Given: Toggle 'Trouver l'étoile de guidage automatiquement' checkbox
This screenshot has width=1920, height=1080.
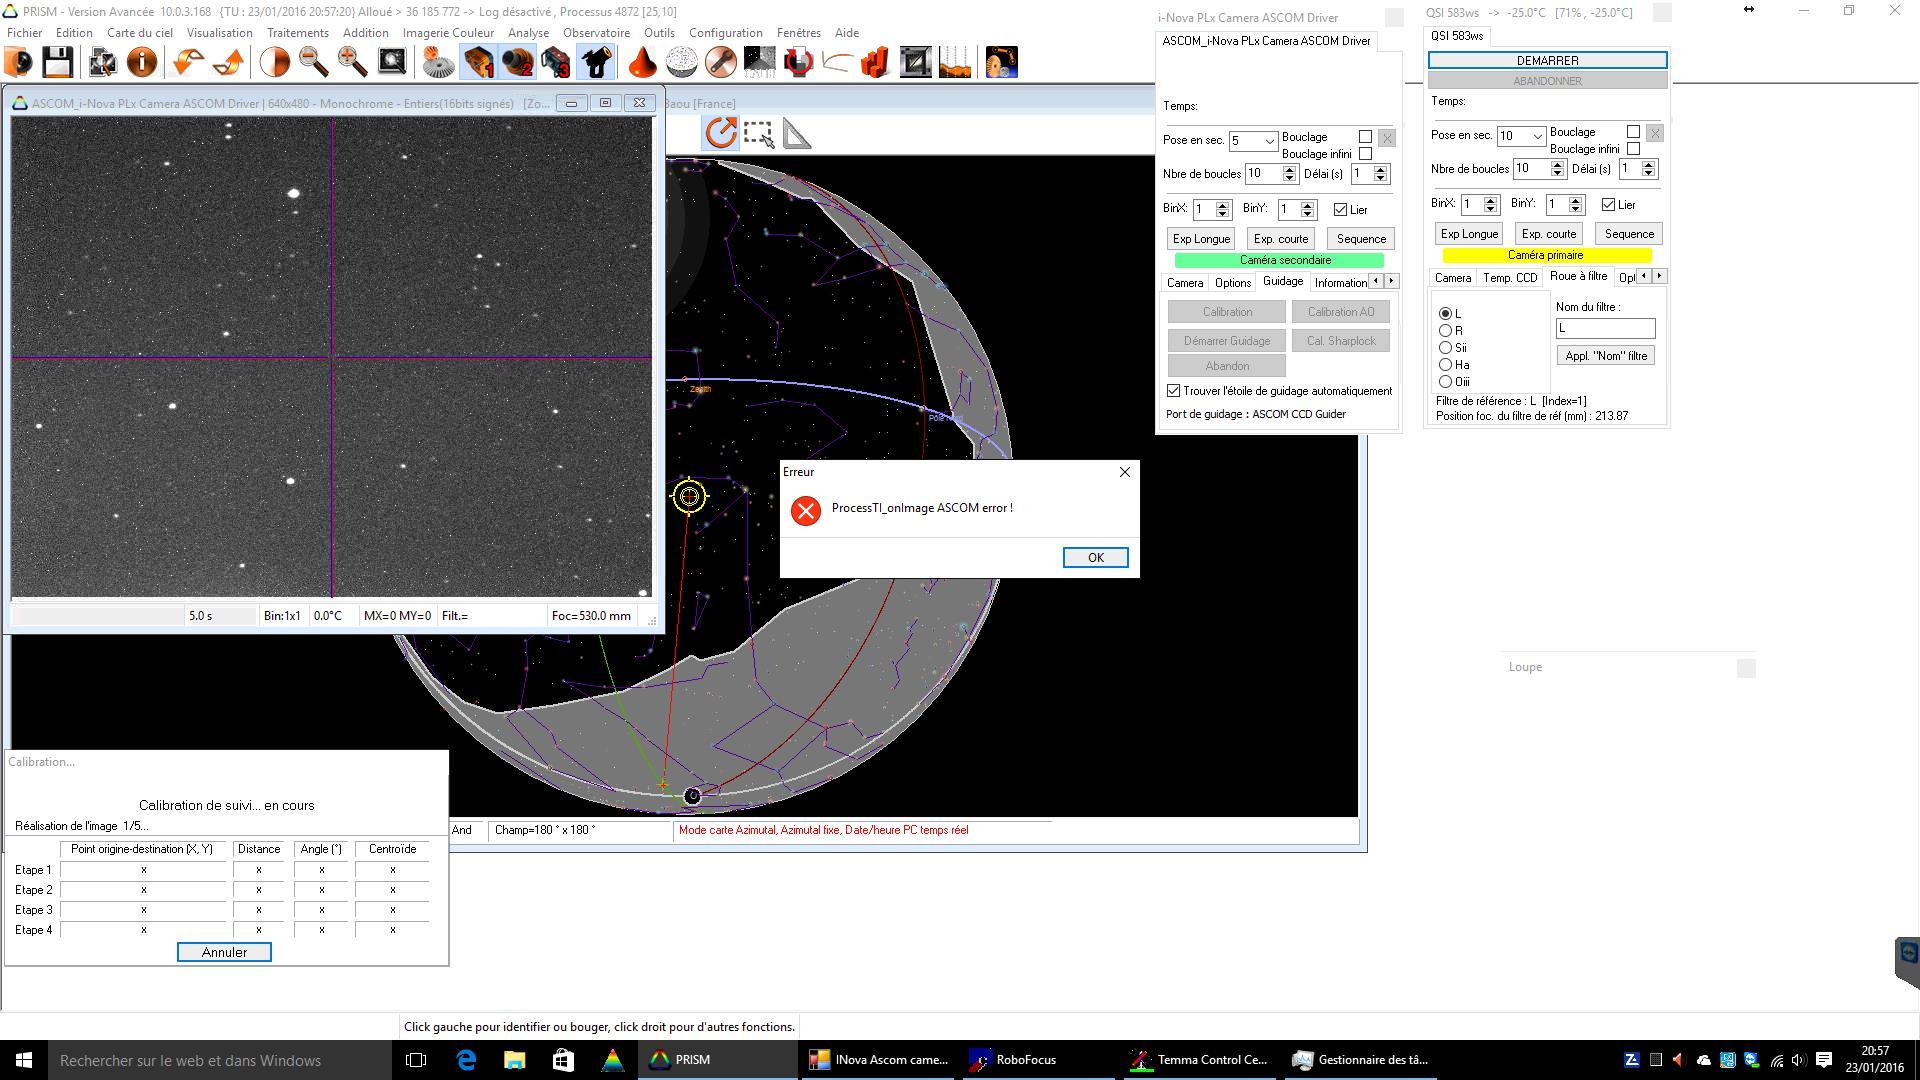Looking at the screenshot, I should [x=1174, y=391].
